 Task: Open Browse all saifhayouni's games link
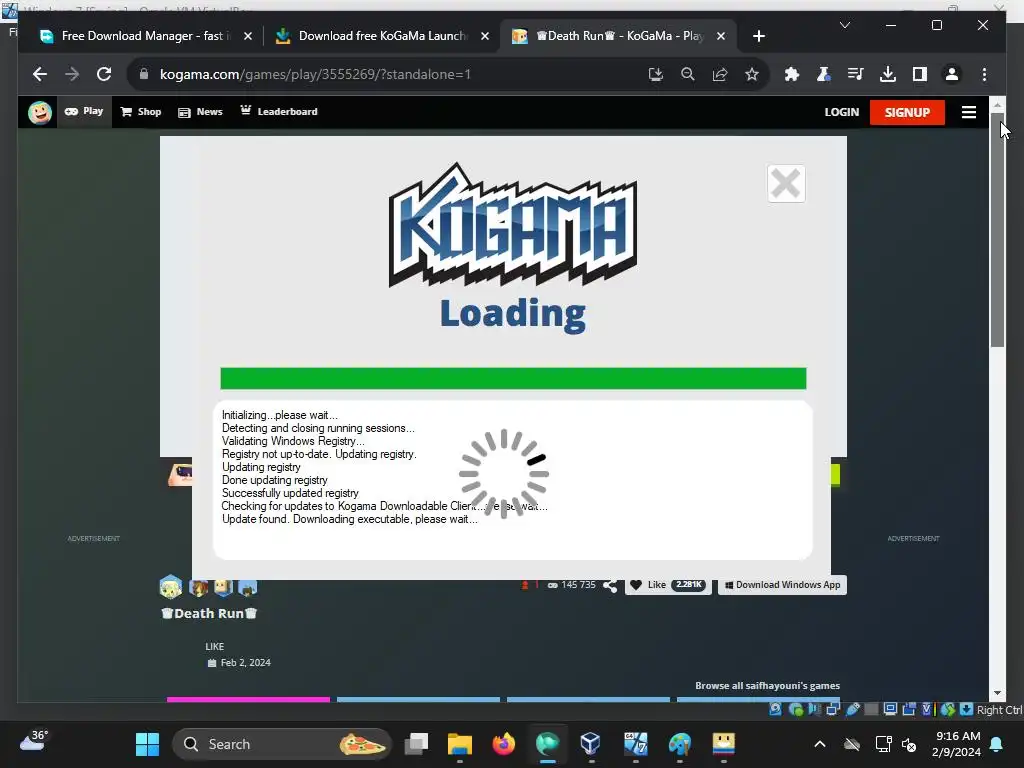[x=767, y=686]
